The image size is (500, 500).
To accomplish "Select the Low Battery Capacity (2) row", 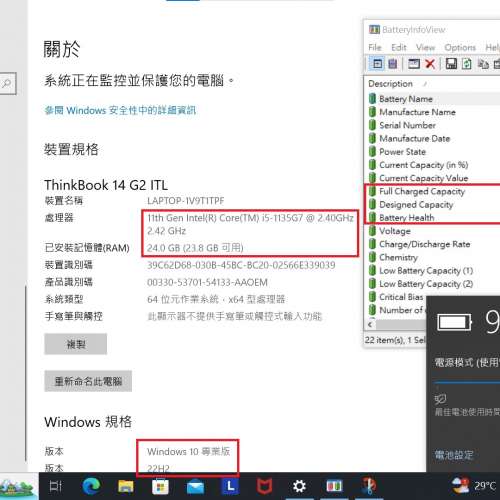I will tap(433, 284).
